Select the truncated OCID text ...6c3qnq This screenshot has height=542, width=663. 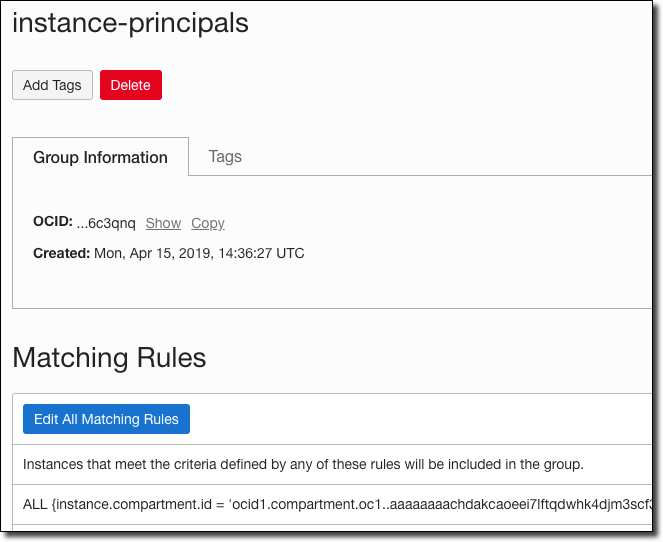pos(106,223)
